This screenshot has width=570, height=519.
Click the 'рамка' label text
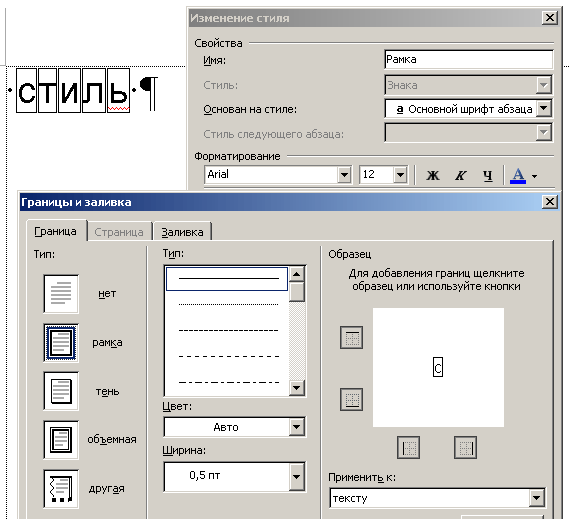coord(107,343)
